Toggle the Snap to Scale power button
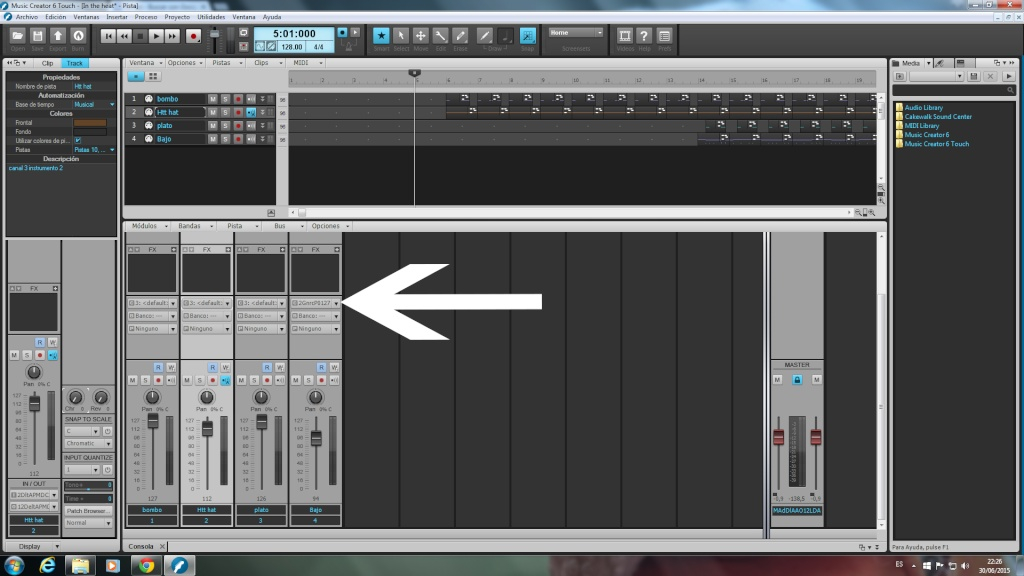The image size is (1024, 576). click(x=108, y=431)
